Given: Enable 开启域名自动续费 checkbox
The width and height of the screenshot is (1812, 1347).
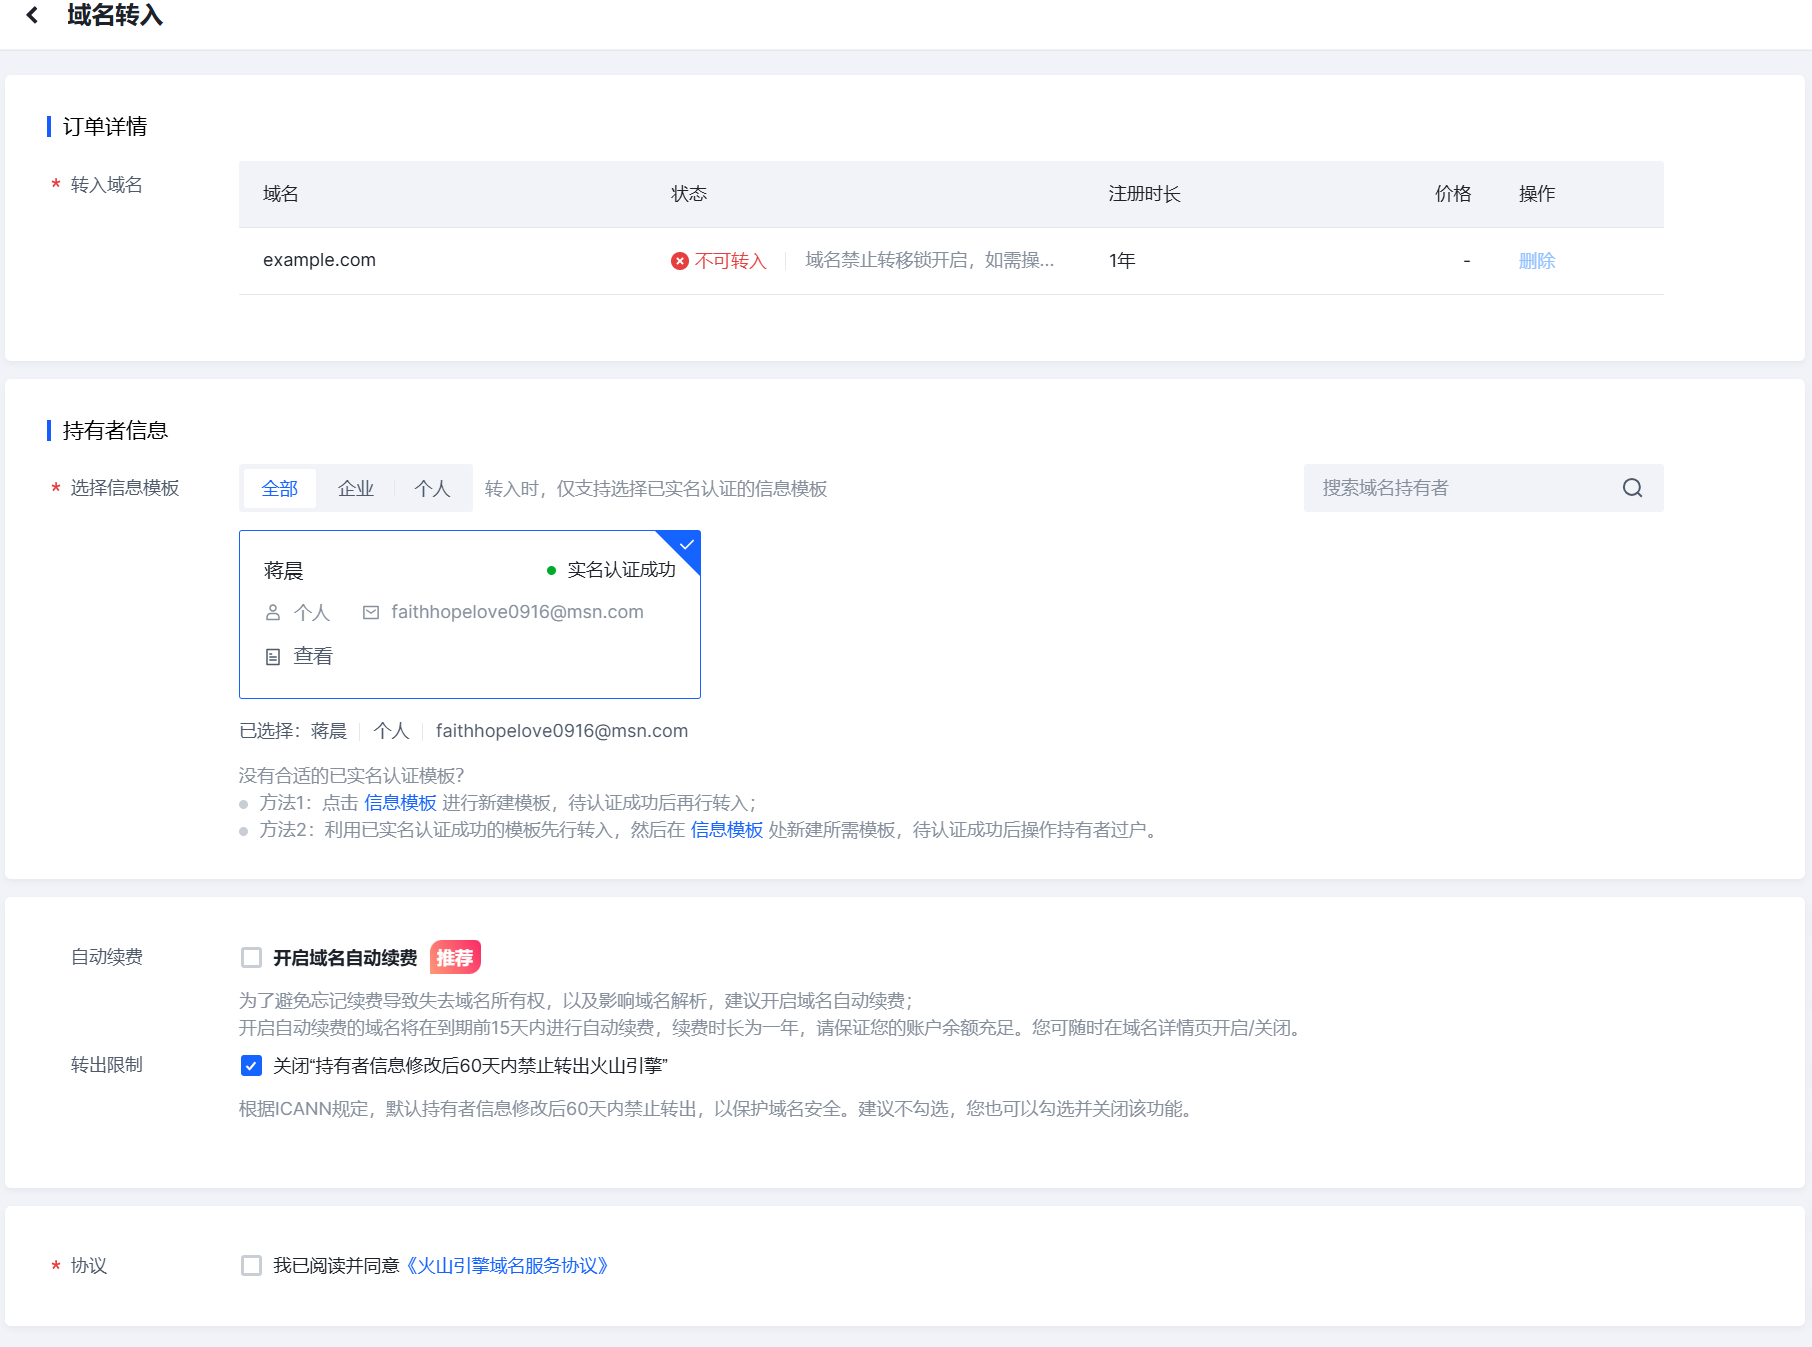Looking at the screenshot, I should pyautogui.click(x=251, y=958).
